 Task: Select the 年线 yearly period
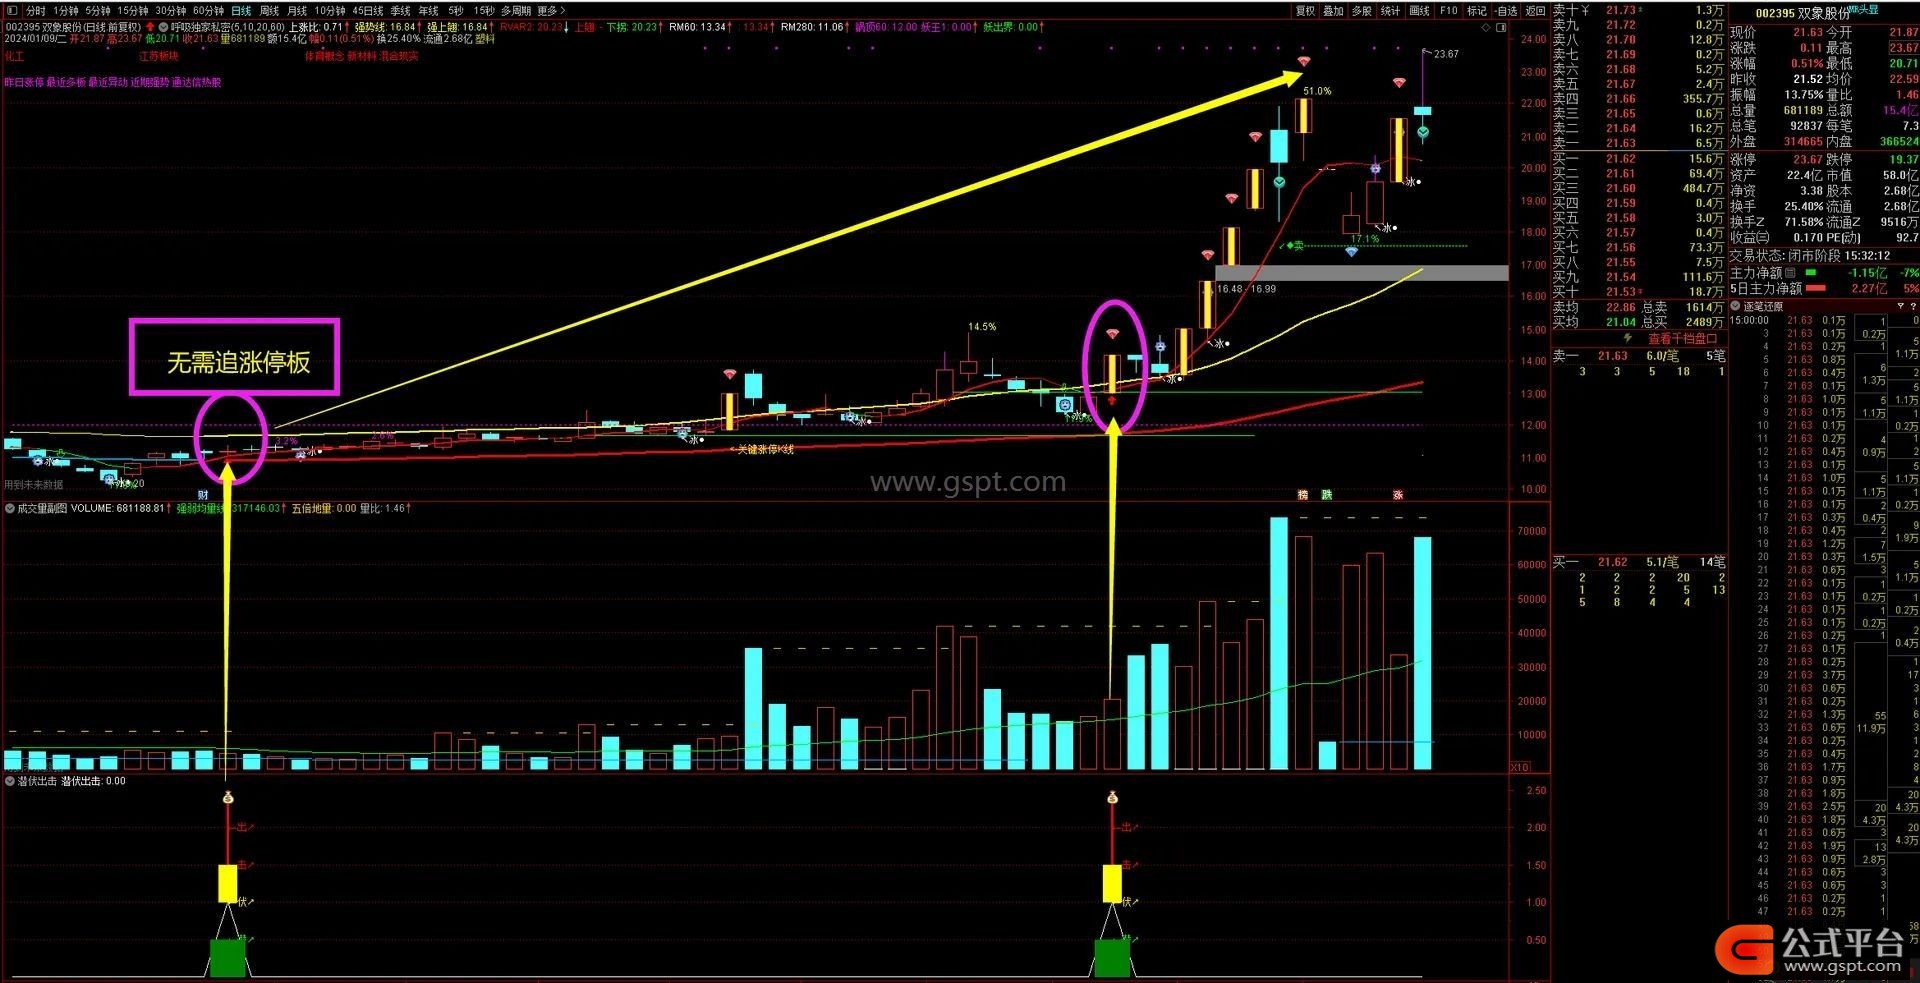point(429,11)
